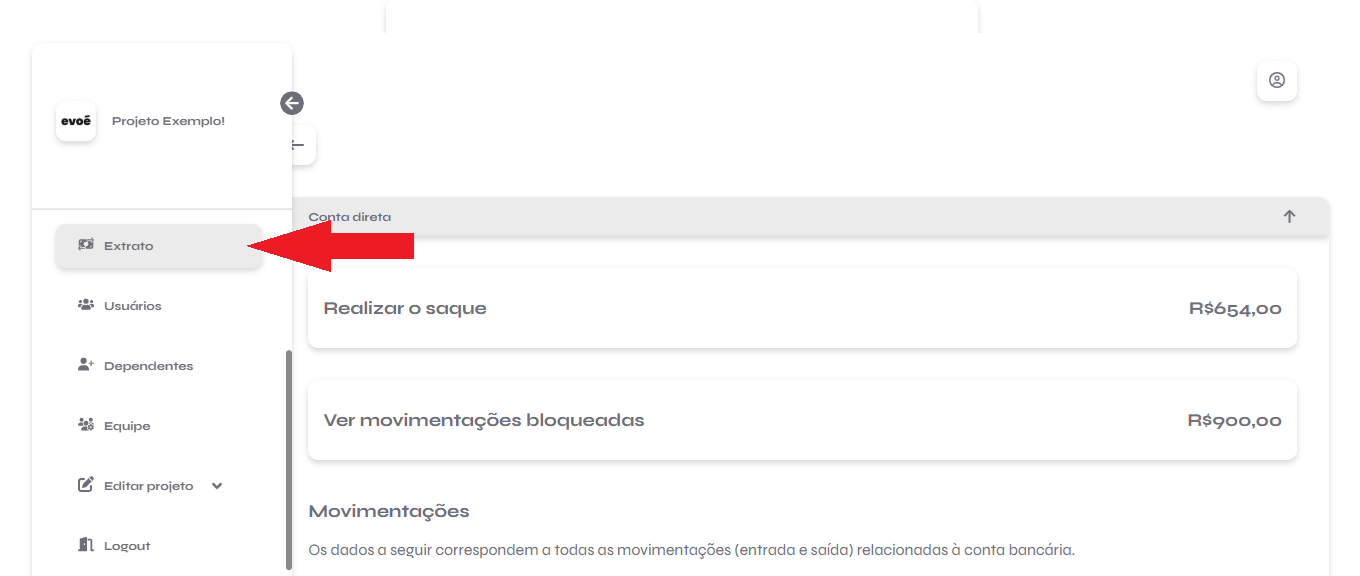The image size is (1360, 576).
Task: Open Ver movimentações bloqueadas
Action: tap(802, 420)
